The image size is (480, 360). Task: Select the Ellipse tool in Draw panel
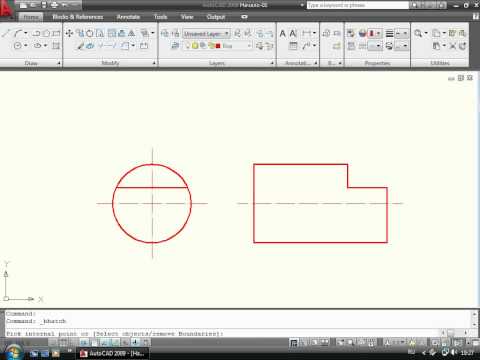pyautogui.click(x=37, y=46)
